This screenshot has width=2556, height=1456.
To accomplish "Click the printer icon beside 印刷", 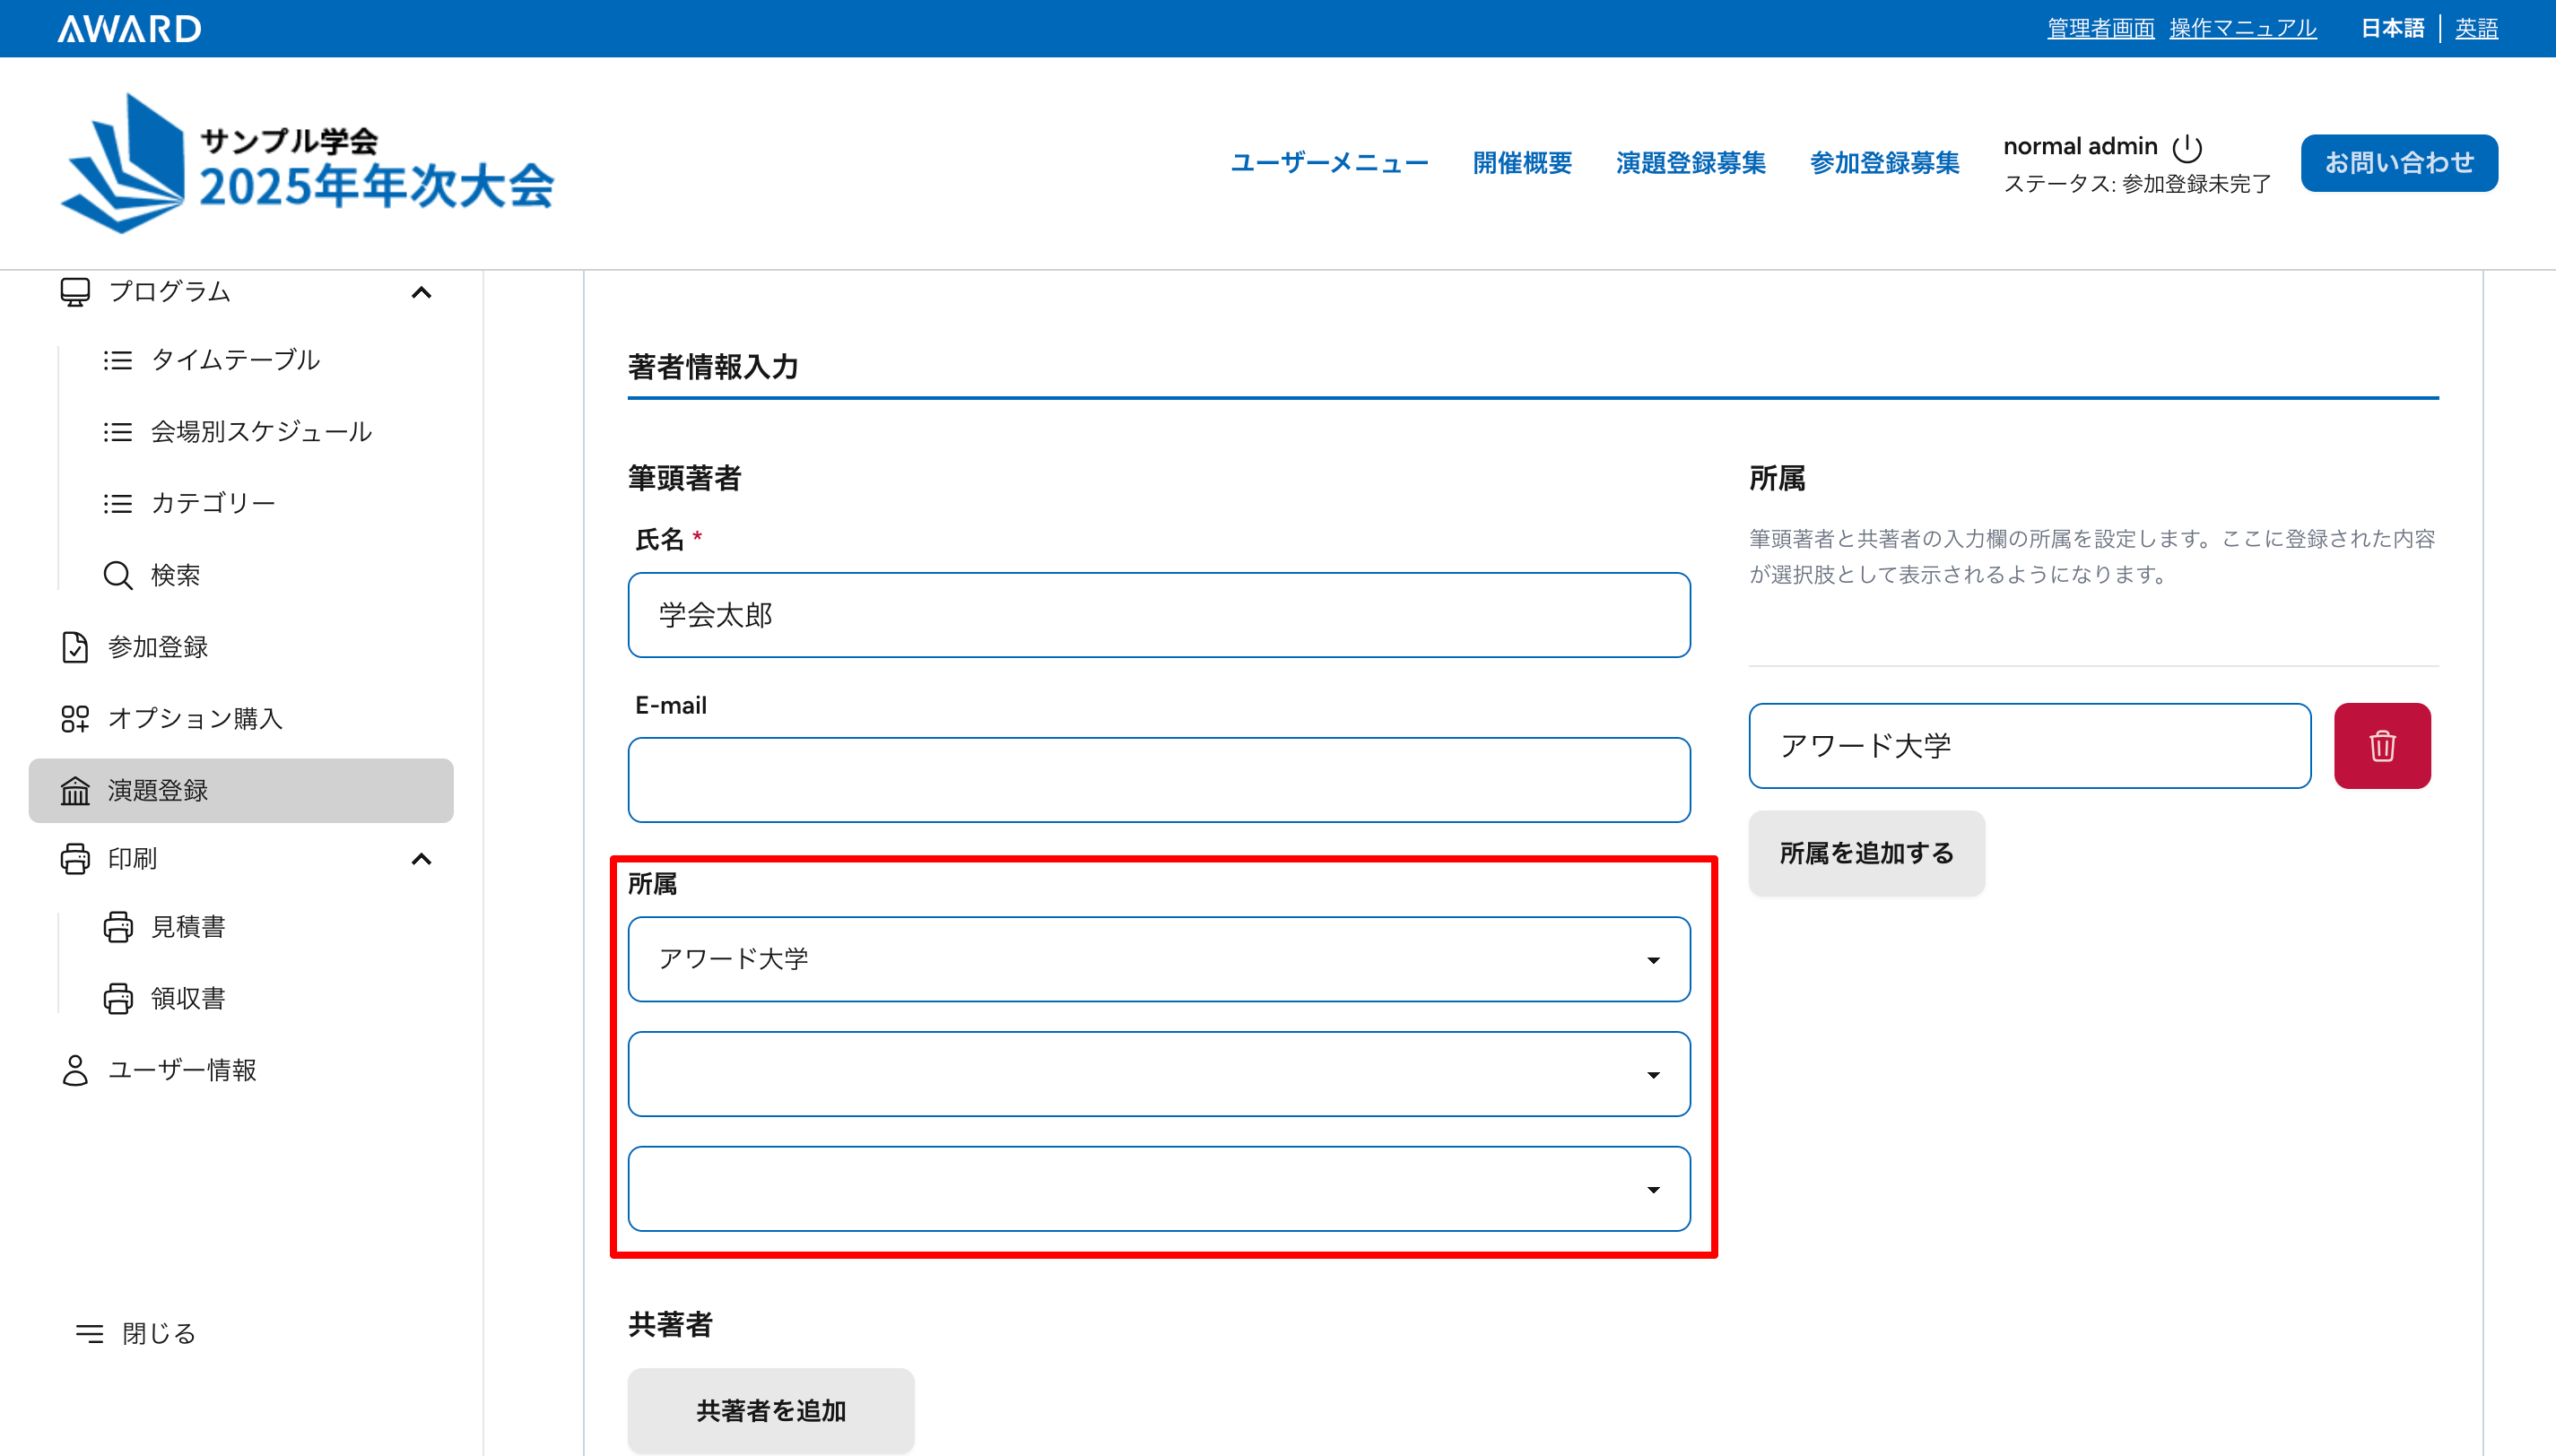I will [x=75, y=858].
